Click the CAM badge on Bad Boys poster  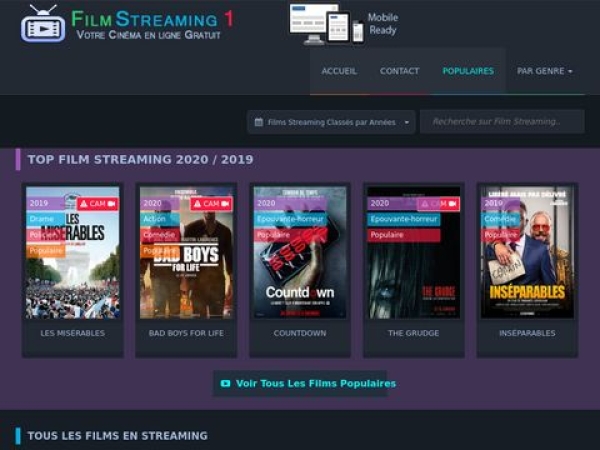(211, 204)
